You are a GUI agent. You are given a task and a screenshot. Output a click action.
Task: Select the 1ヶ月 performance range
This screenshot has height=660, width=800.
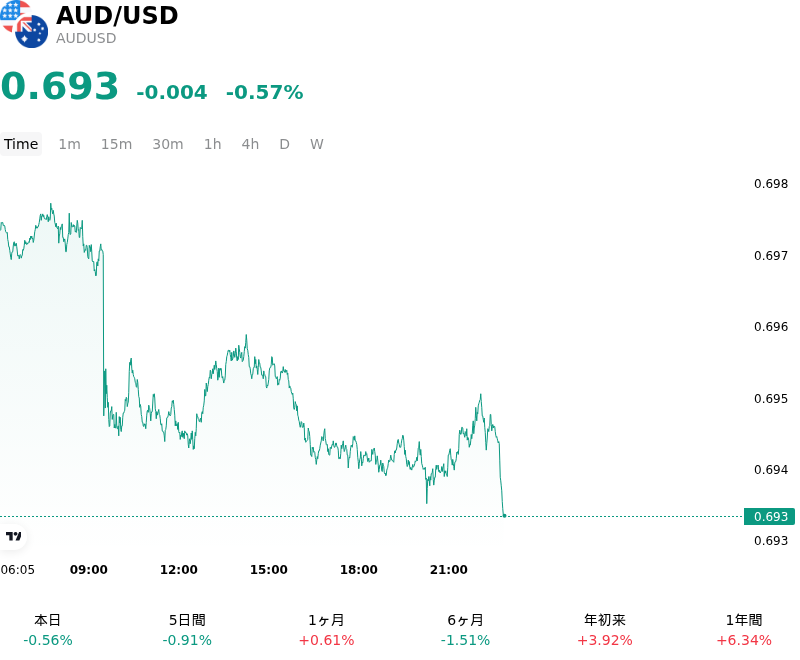327,630
